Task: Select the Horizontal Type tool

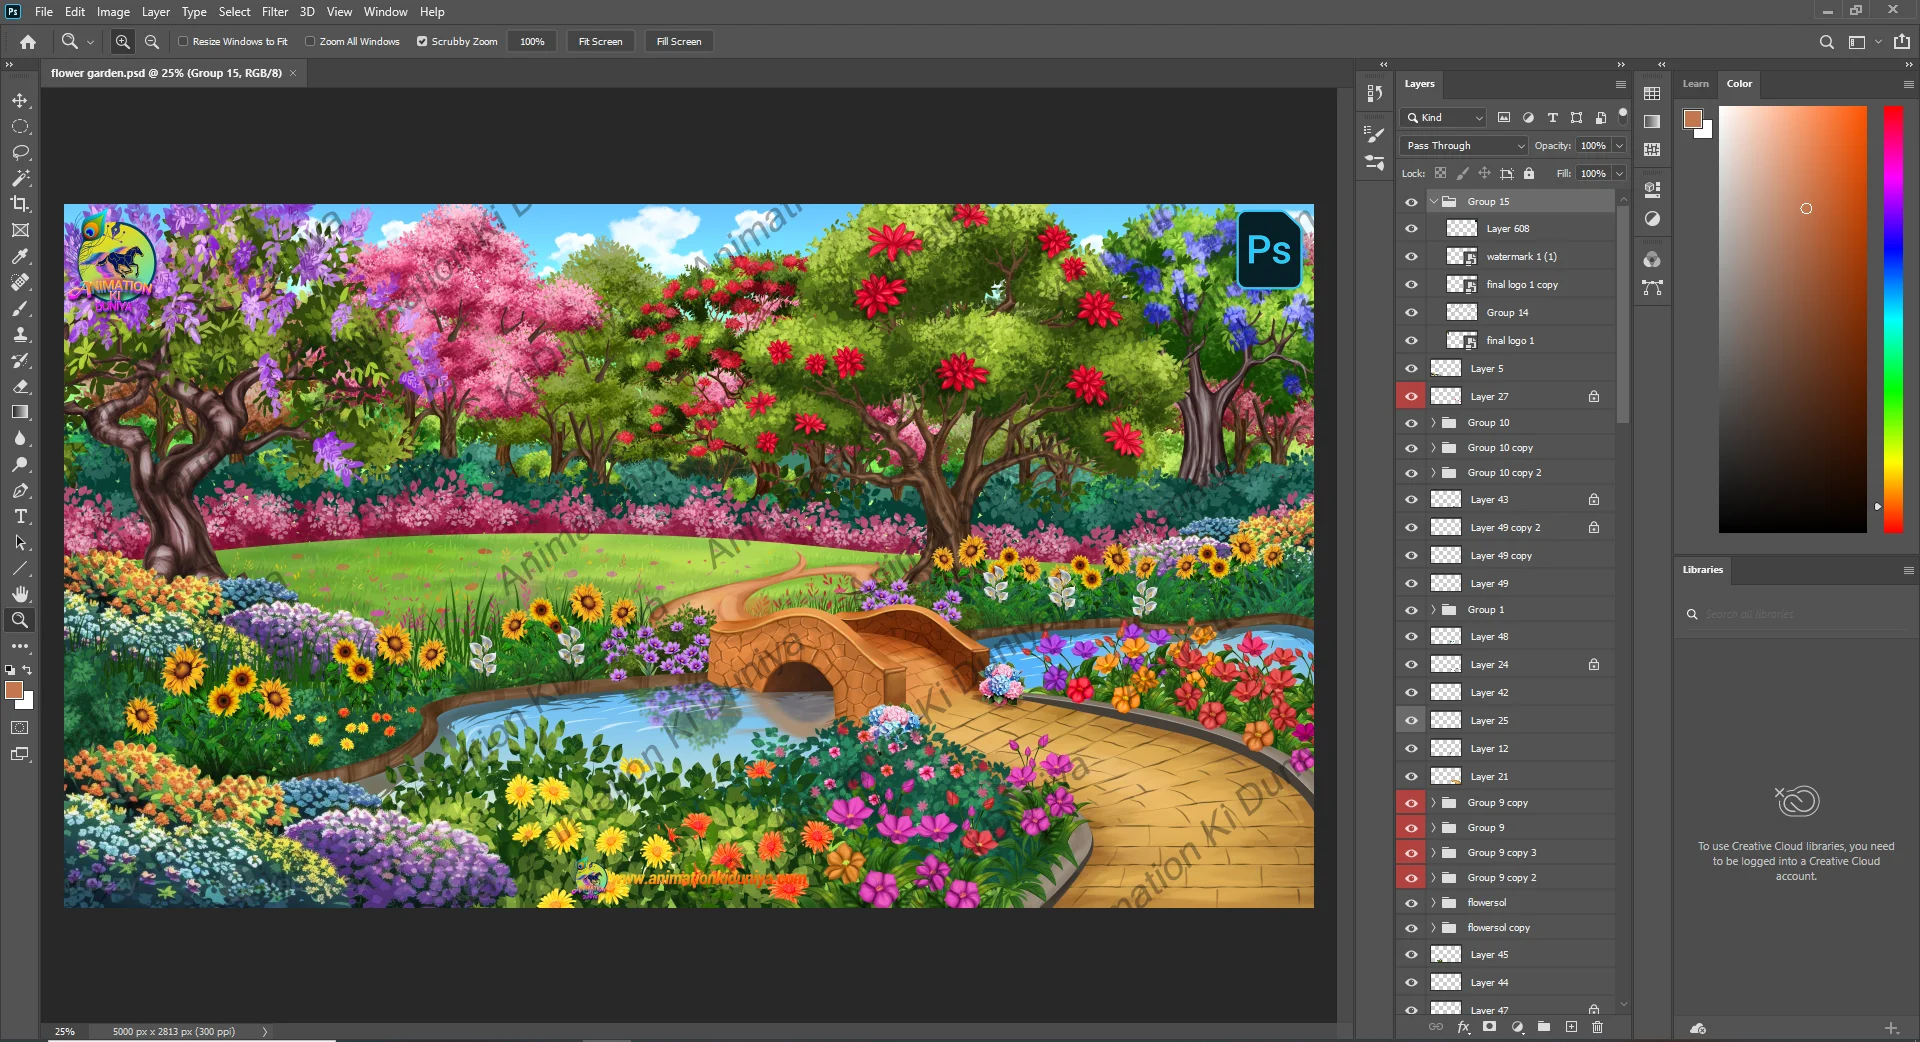Action: tap(20, 517)
